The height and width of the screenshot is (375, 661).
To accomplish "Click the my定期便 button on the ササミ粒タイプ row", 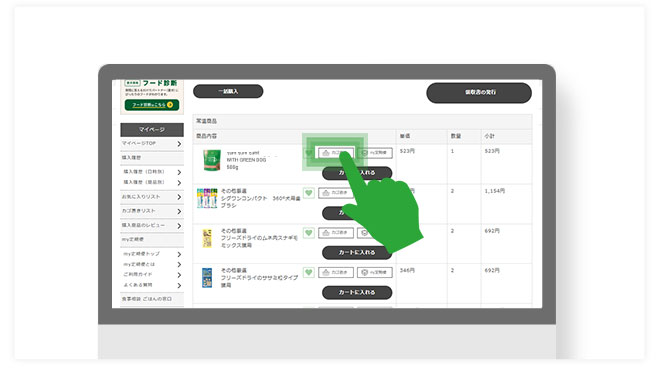I will click(x=375, y=272).
